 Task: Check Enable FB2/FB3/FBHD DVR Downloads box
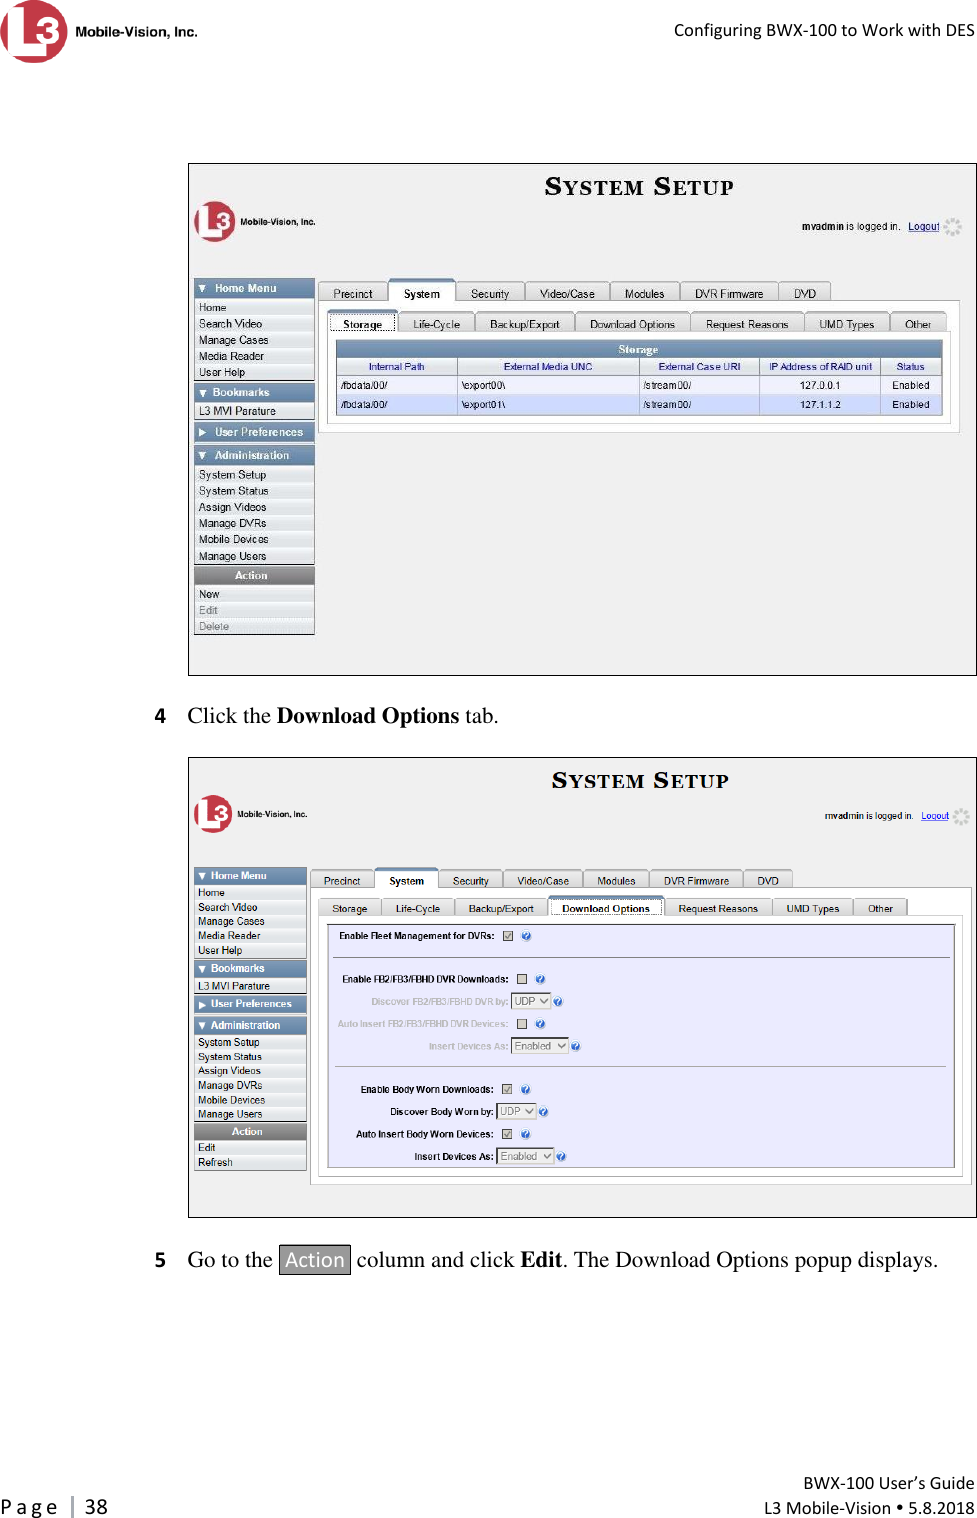tap(522, 979)
